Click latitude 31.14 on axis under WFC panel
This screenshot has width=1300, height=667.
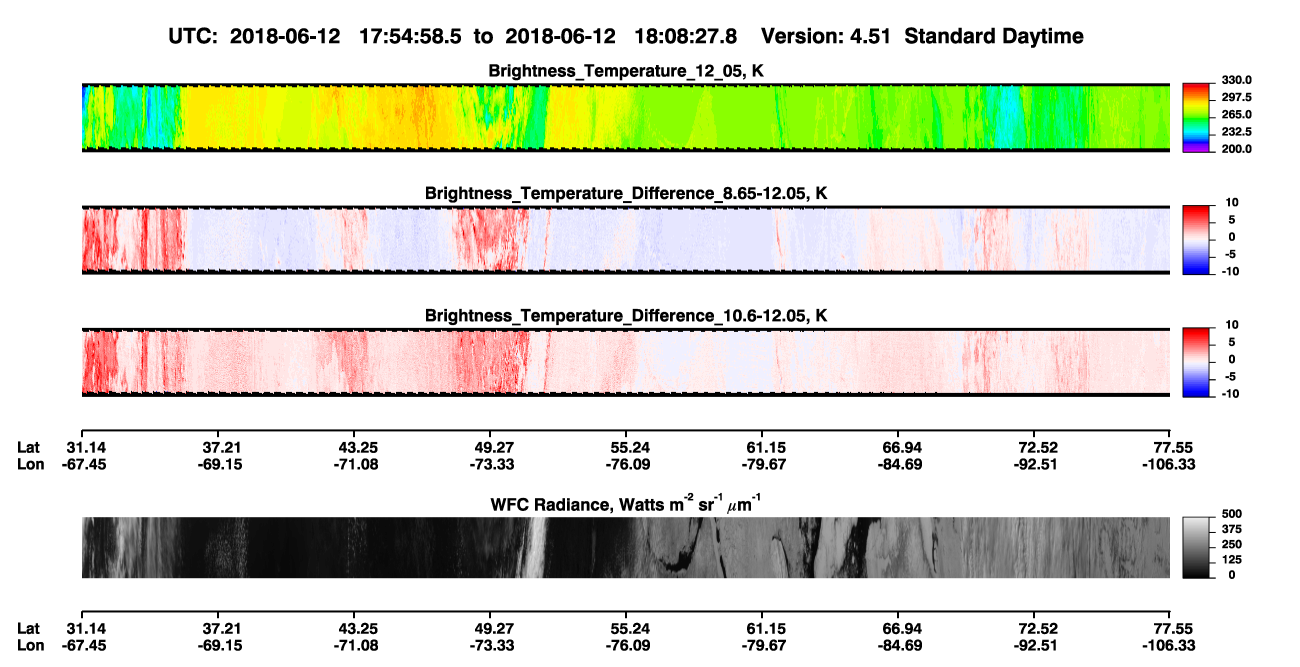84,629
